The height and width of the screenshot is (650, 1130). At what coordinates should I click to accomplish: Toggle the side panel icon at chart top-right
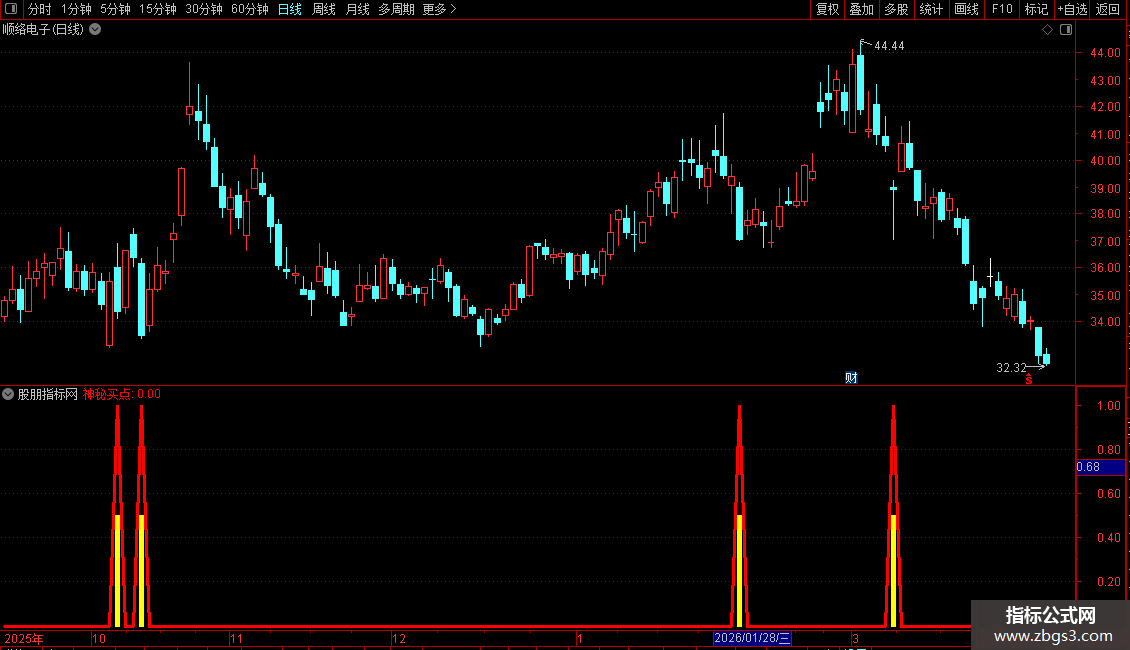(x=1066, y=30)
